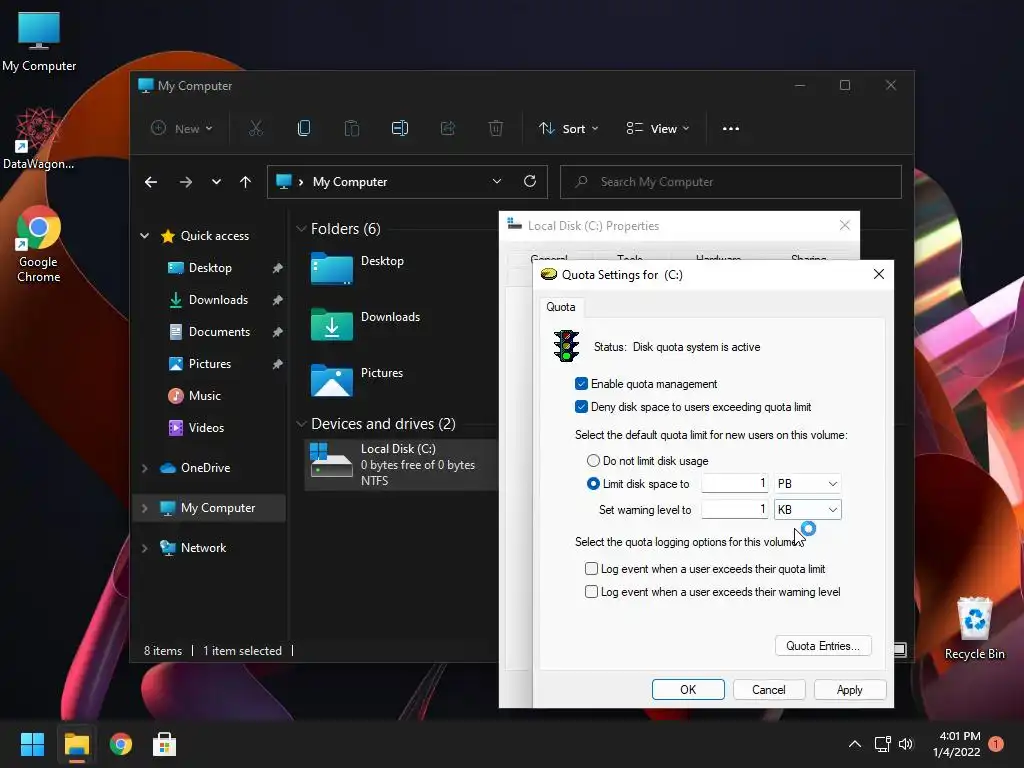Open the Pictures folder icon in Folders
This screenshot has height=768, width=1024.
click(x=332, y=381)
